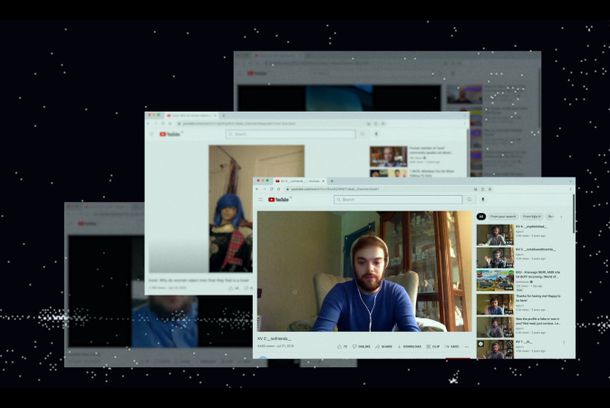Focus the Search field in the front YouTube window
This screenshot has height=408, width=610.
pyautogui.click(x=398, y=200)
